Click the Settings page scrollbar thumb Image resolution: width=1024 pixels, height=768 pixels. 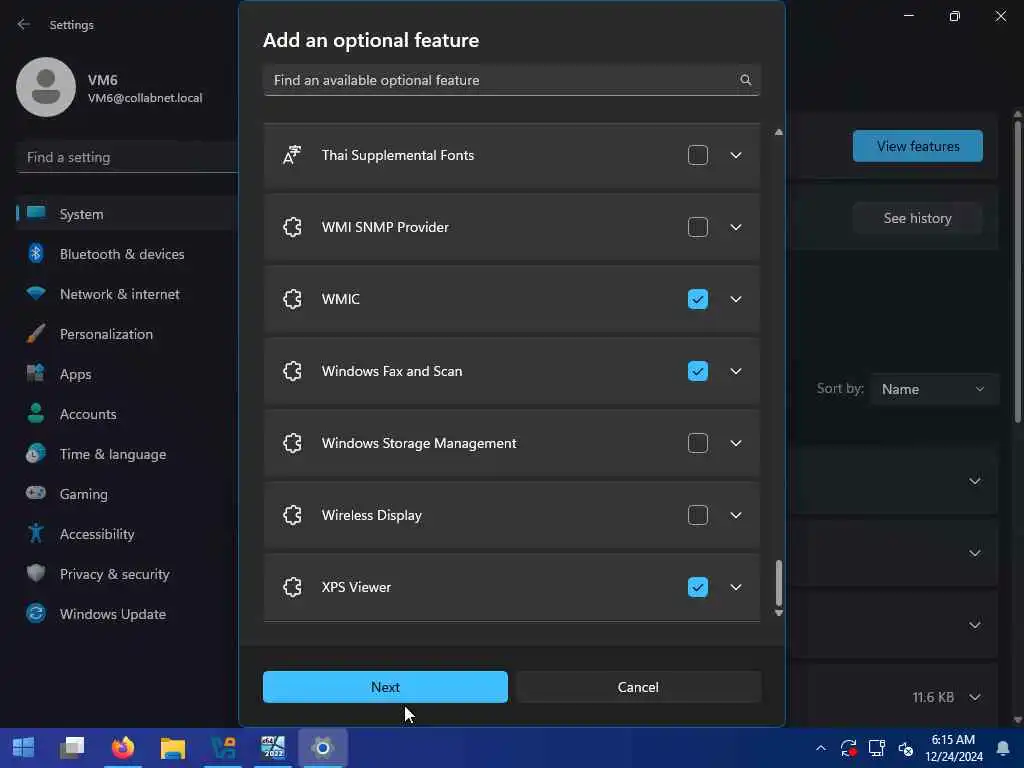point(1017,270)
